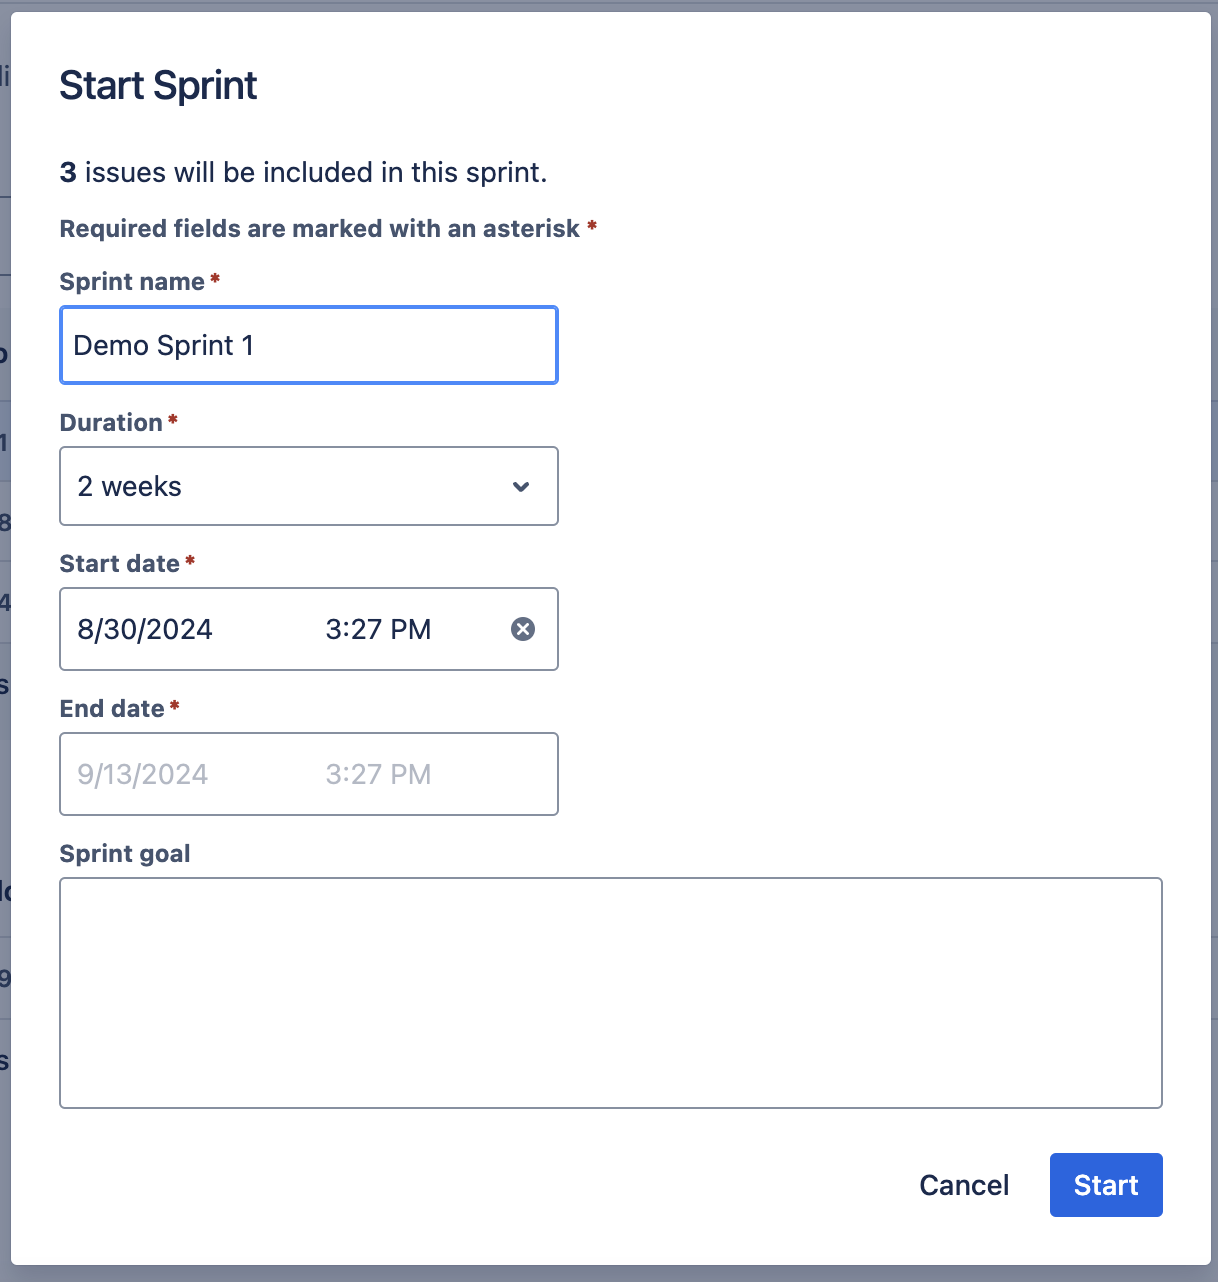Start the sprint with the Start button
Screen dimensions: 1218x1282
point(1105,1185)
